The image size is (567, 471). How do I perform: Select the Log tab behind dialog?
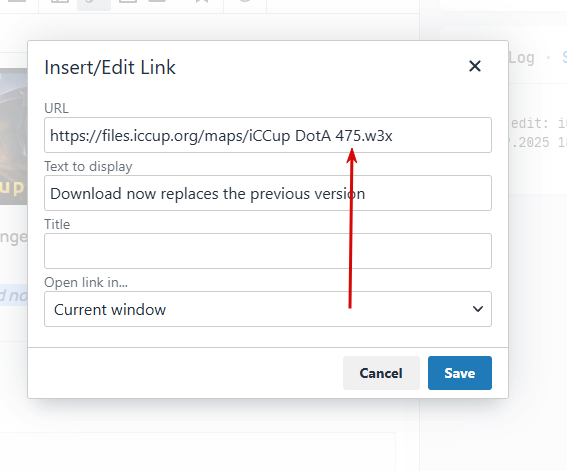pyautogui.click(x=521, y=58)
